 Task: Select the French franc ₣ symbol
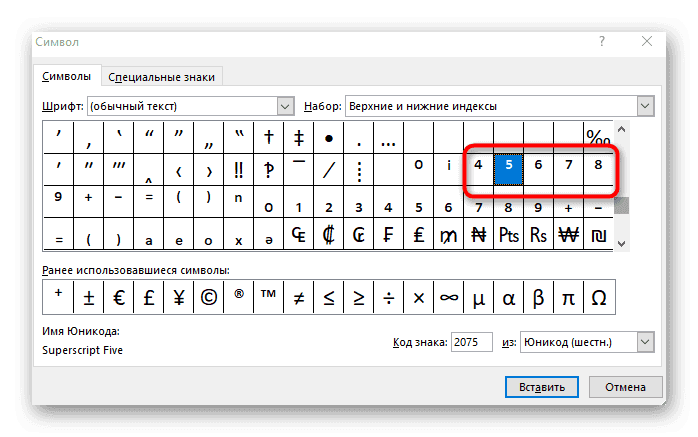pos(389,234)
